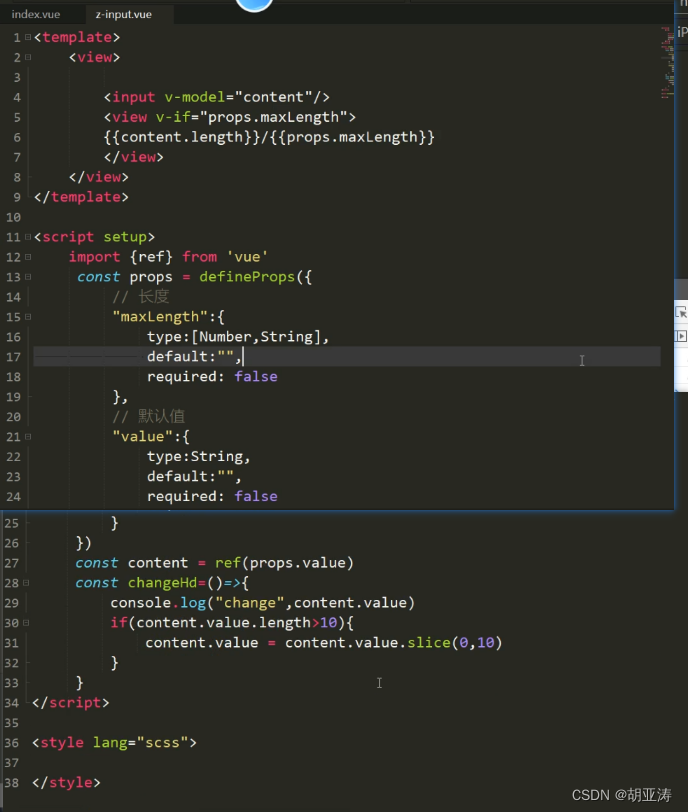The height and width of the screenshot is (812, 688).
Task: Fold the changeHd function on line 28
Action: click(x=26, y=583)
